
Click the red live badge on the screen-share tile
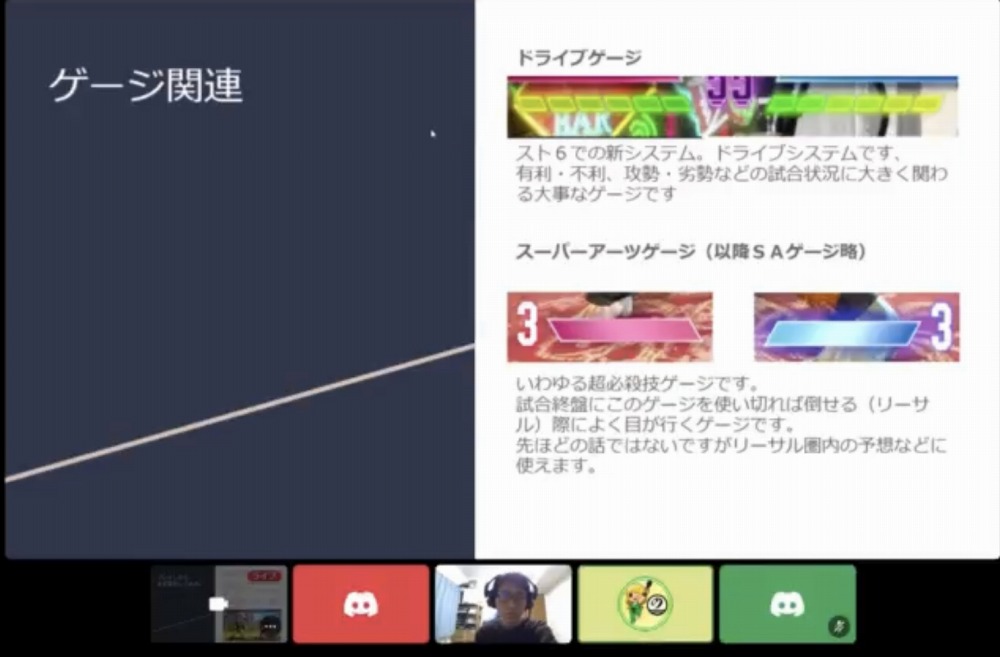pyautogui.click(x=264, y=576)
